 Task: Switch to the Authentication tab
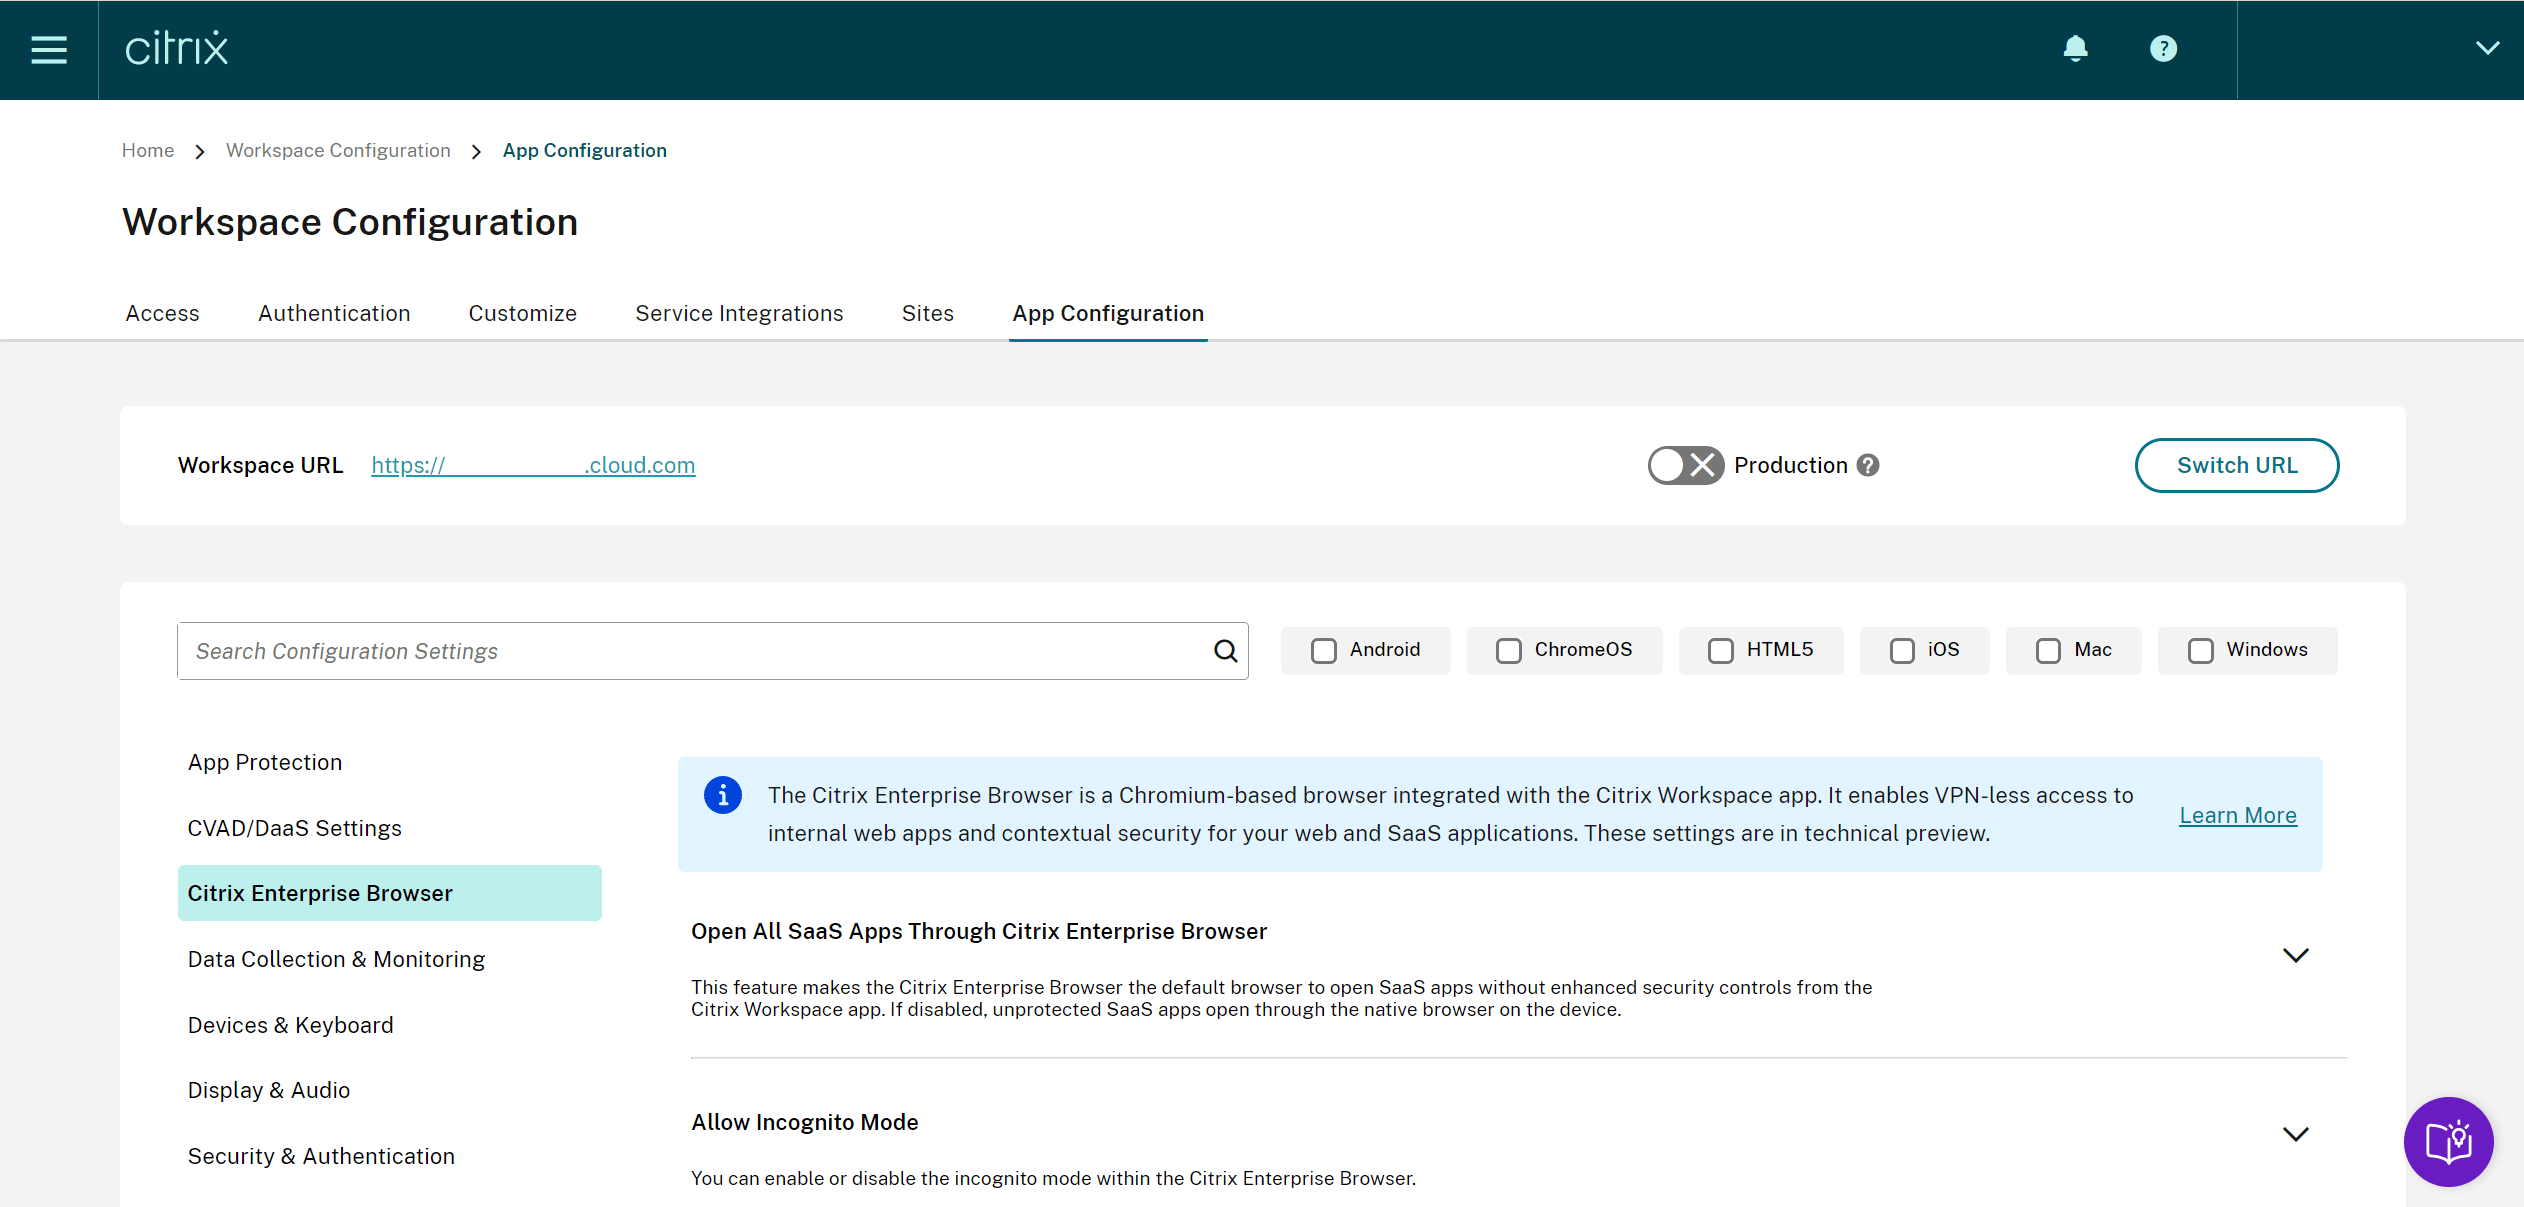(x=334, y=314)
